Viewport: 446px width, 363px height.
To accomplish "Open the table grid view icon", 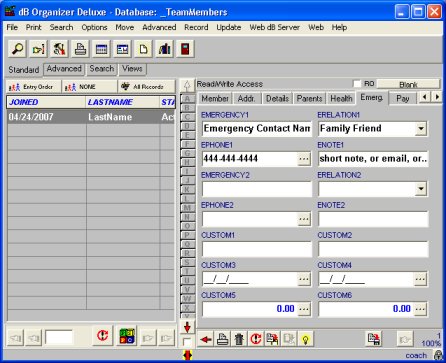I will click(101, 49).
